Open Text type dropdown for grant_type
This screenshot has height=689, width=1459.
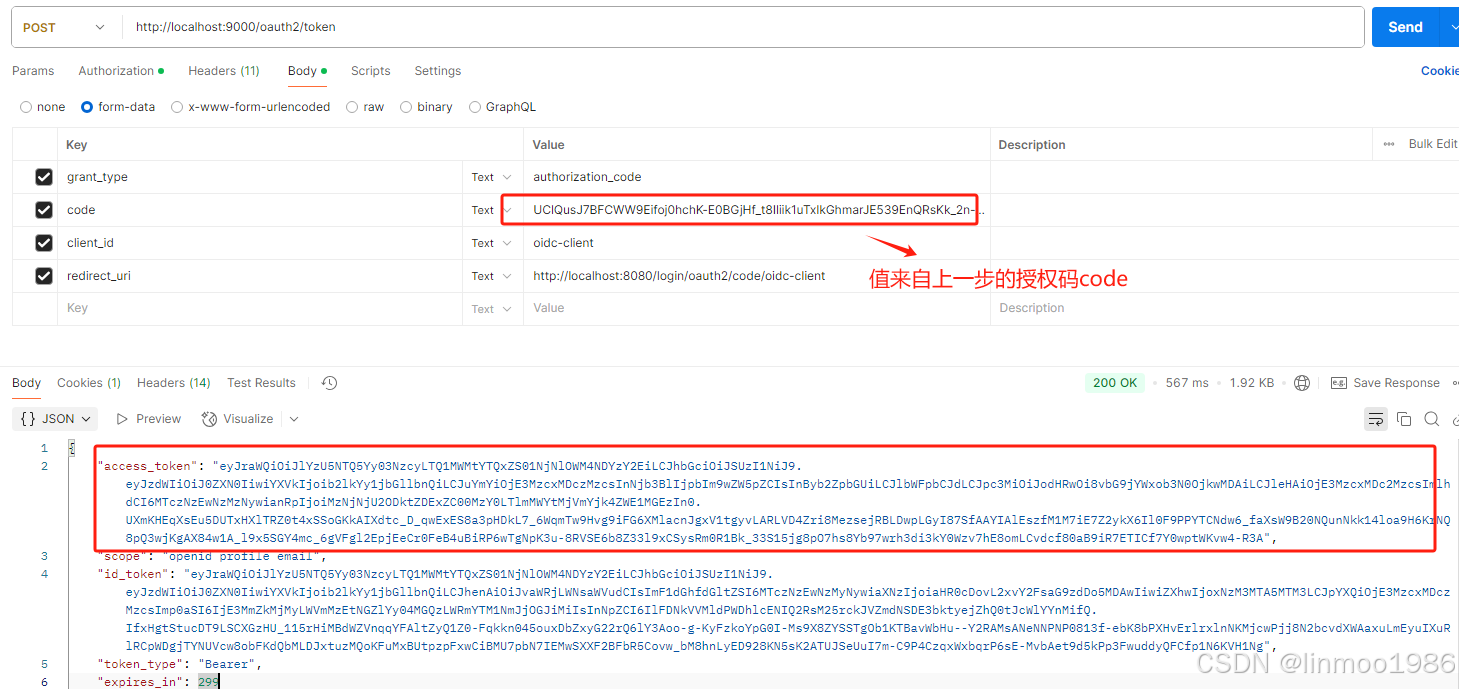[492, 177]
